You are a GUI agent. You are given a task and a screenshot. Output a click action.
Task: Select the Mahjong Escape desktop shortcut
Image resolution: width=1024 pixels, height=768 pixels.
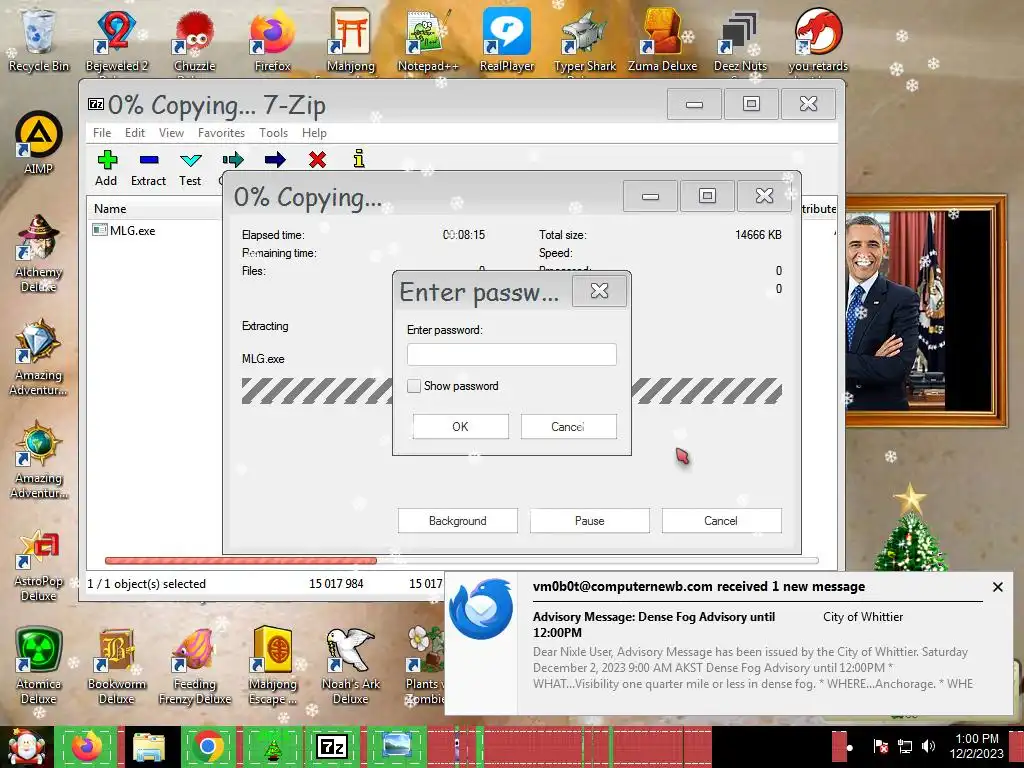(x=273, y=666)
